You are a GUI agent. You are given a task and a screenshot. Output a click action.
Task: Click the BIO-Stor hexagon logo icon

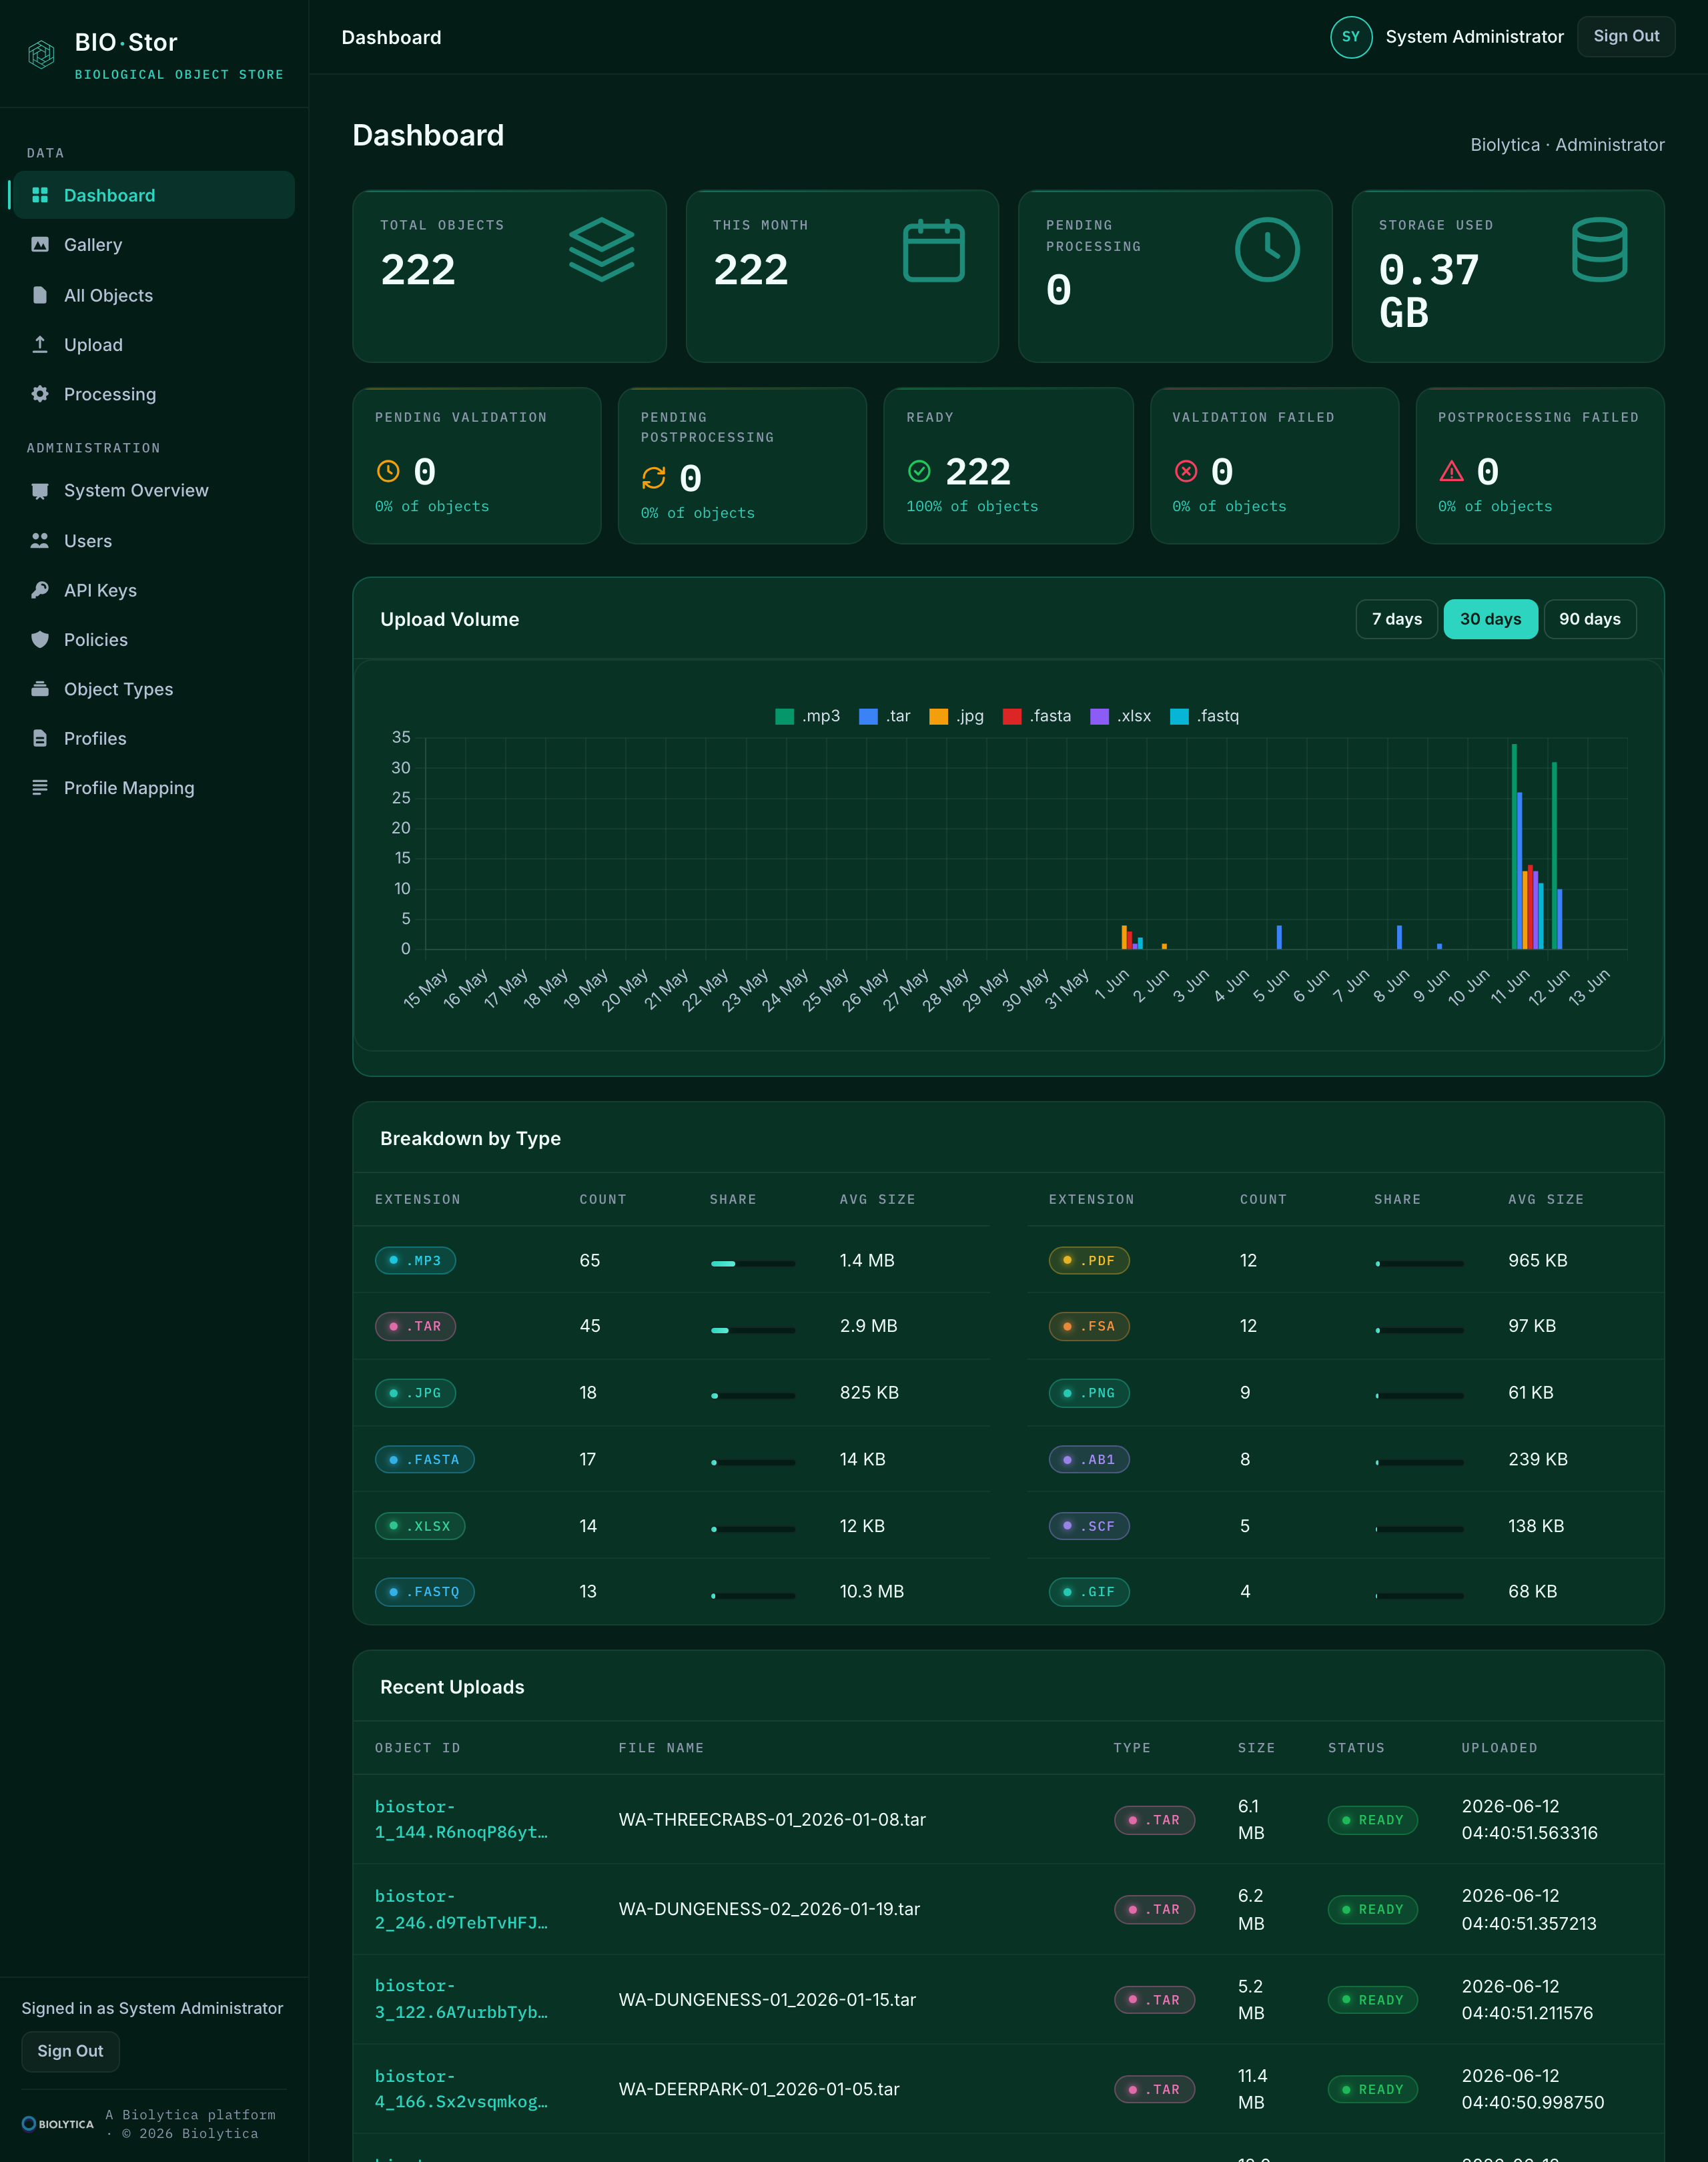[x=41, y=54]
